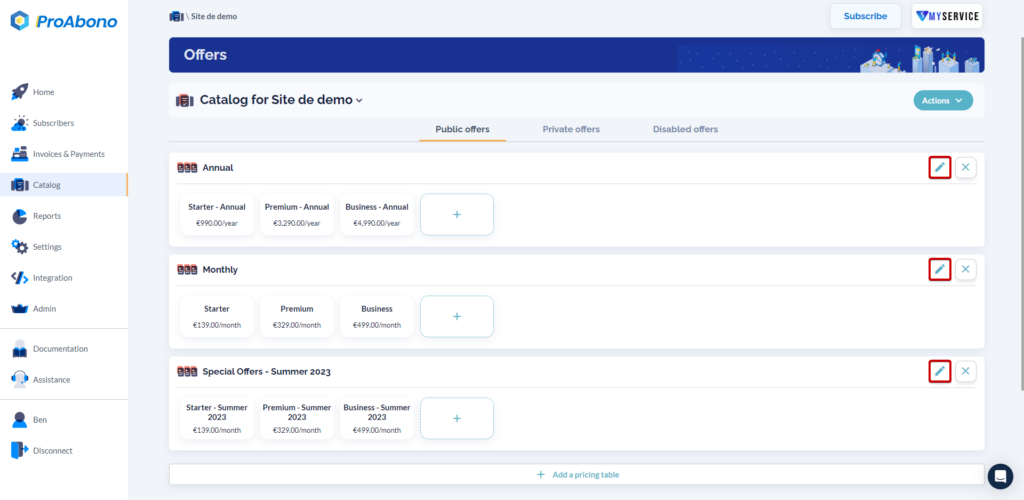The image size is (1024, 500).
Task: Click the Reports pie chart icon
Action: 20,216
